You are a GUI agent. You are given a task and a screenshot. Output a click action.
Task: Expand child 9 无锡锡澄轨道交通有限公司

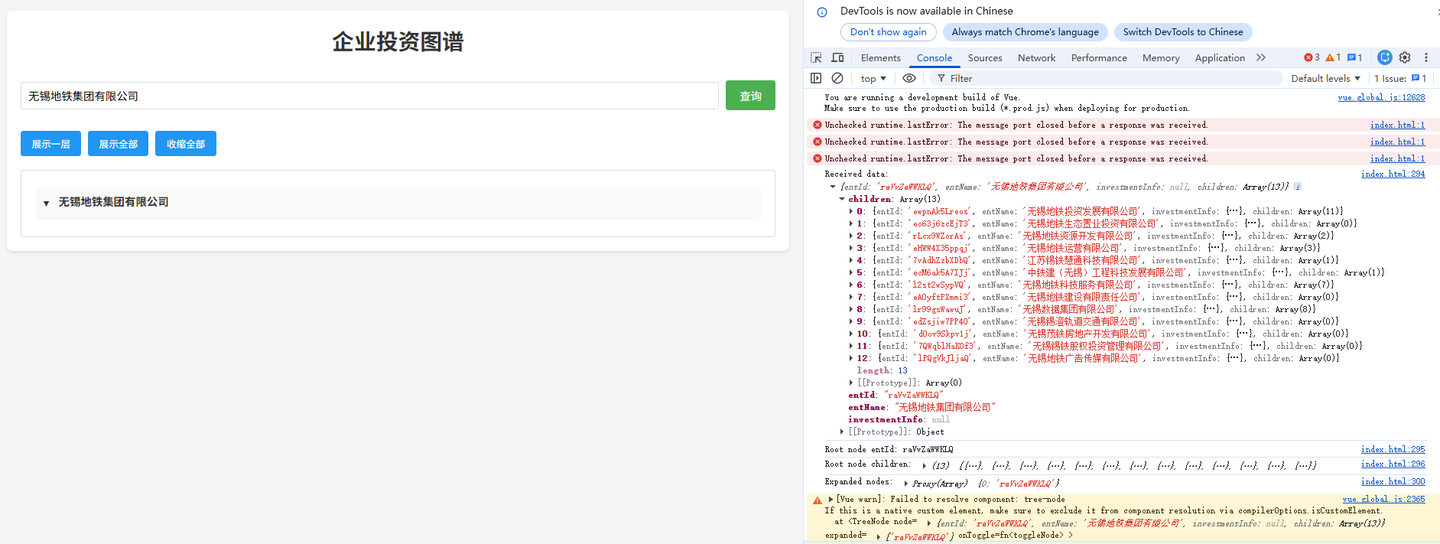(851, 321)
